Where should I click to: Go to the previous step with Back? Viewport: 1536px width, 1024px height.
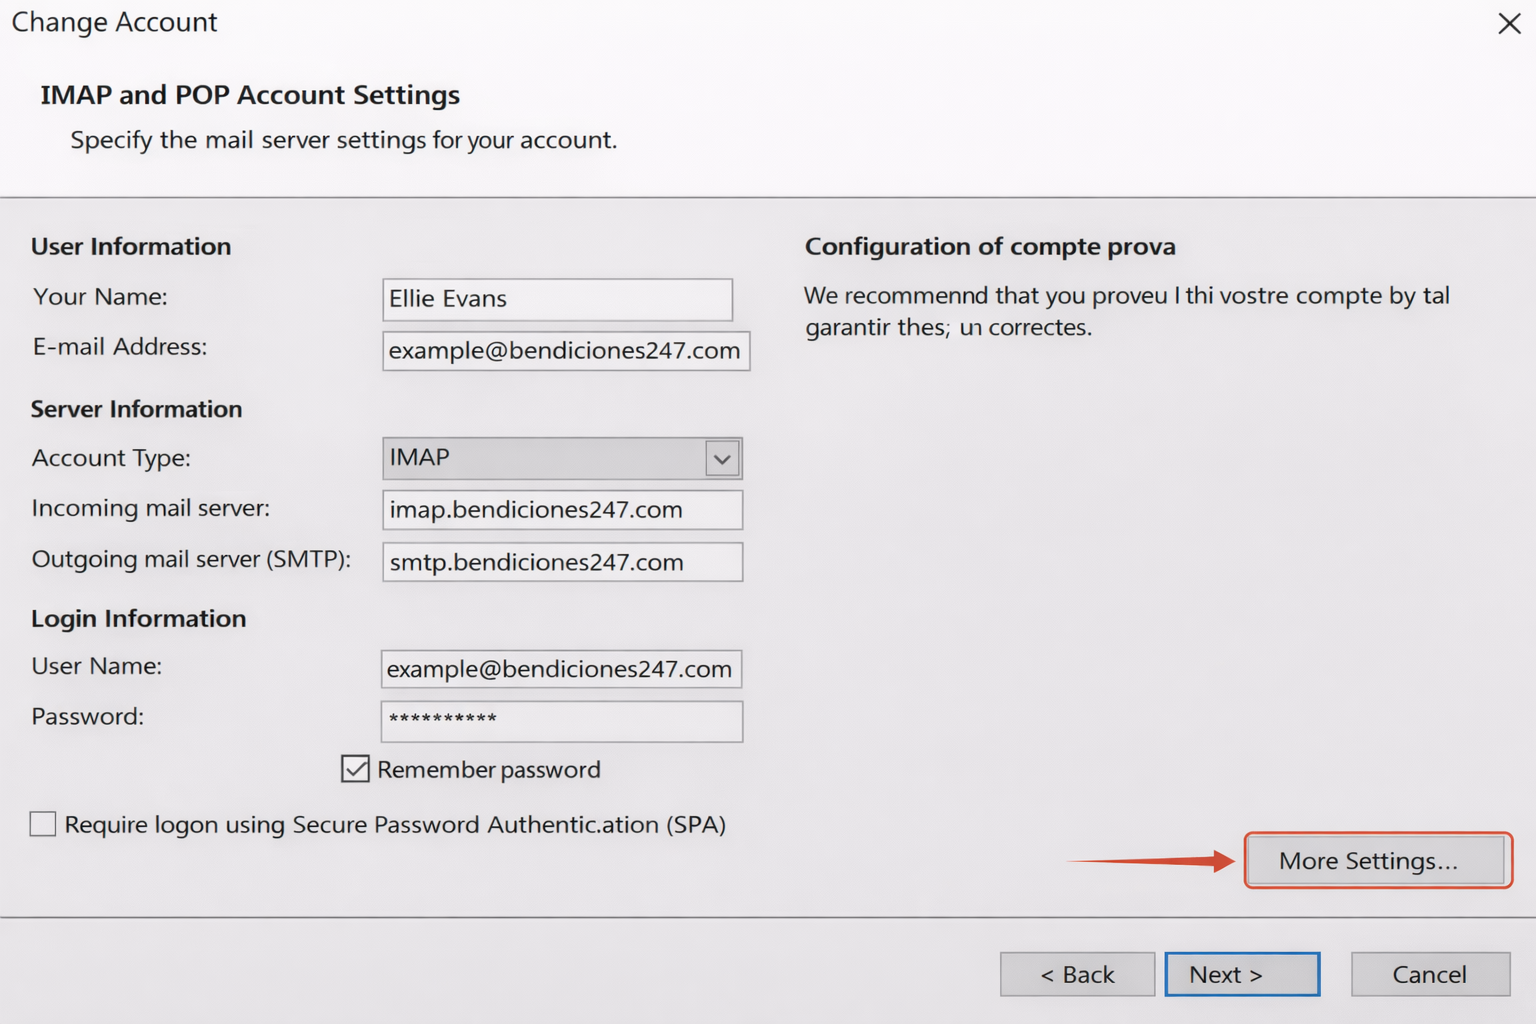(x=1077, y=974)
